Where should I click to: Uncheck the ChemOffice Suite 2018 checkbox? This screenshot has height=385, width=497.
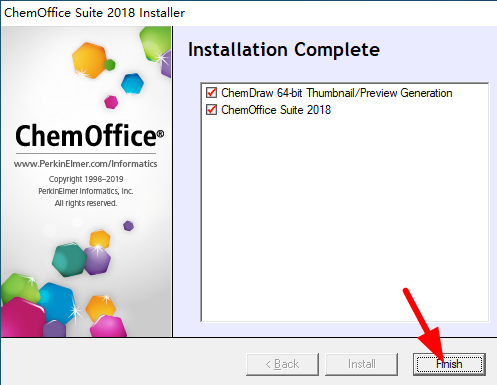(x=211, y=110)
